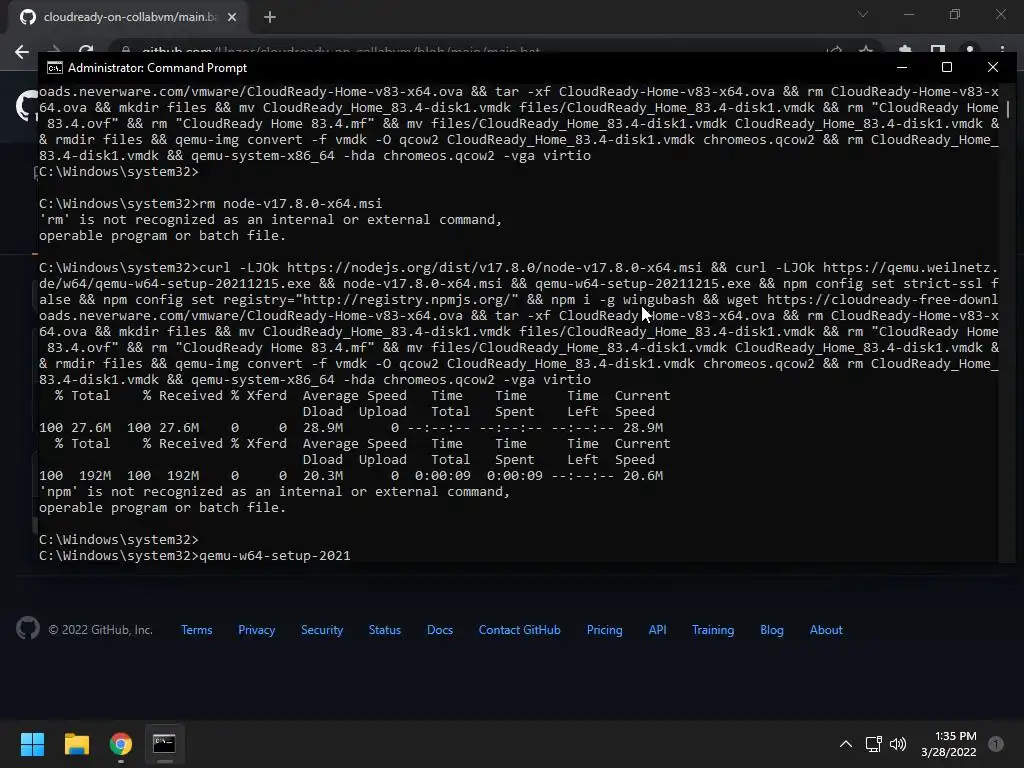Minimize the Command Prompt window

pyautogui.click(x=902, y=67)
